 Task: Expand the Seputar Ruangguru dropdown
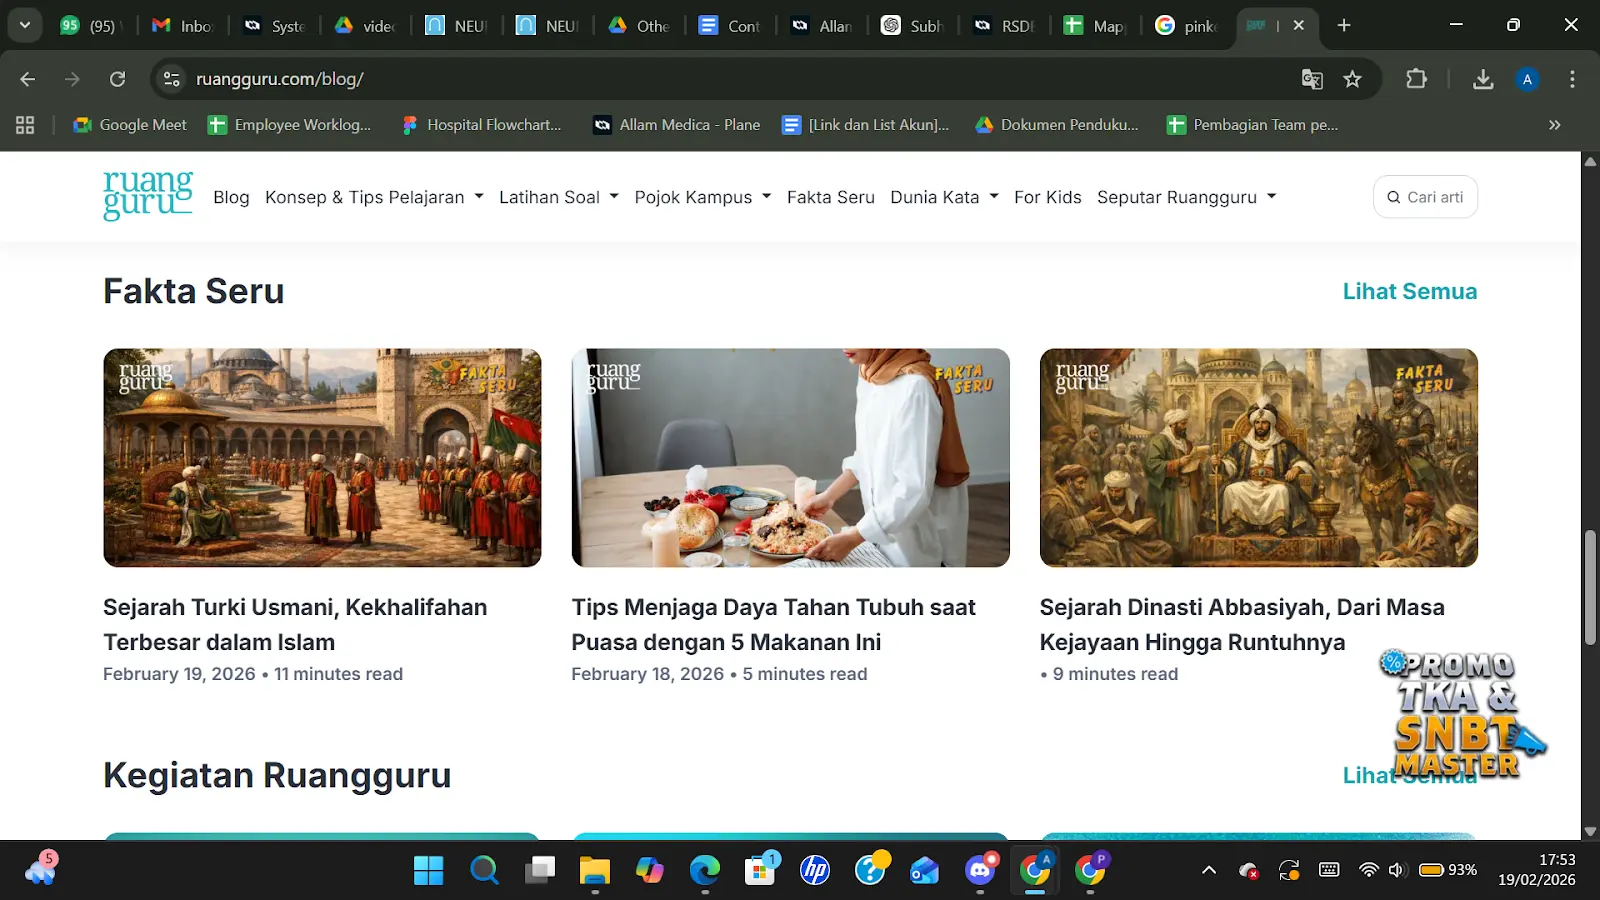pos(1187,197)
